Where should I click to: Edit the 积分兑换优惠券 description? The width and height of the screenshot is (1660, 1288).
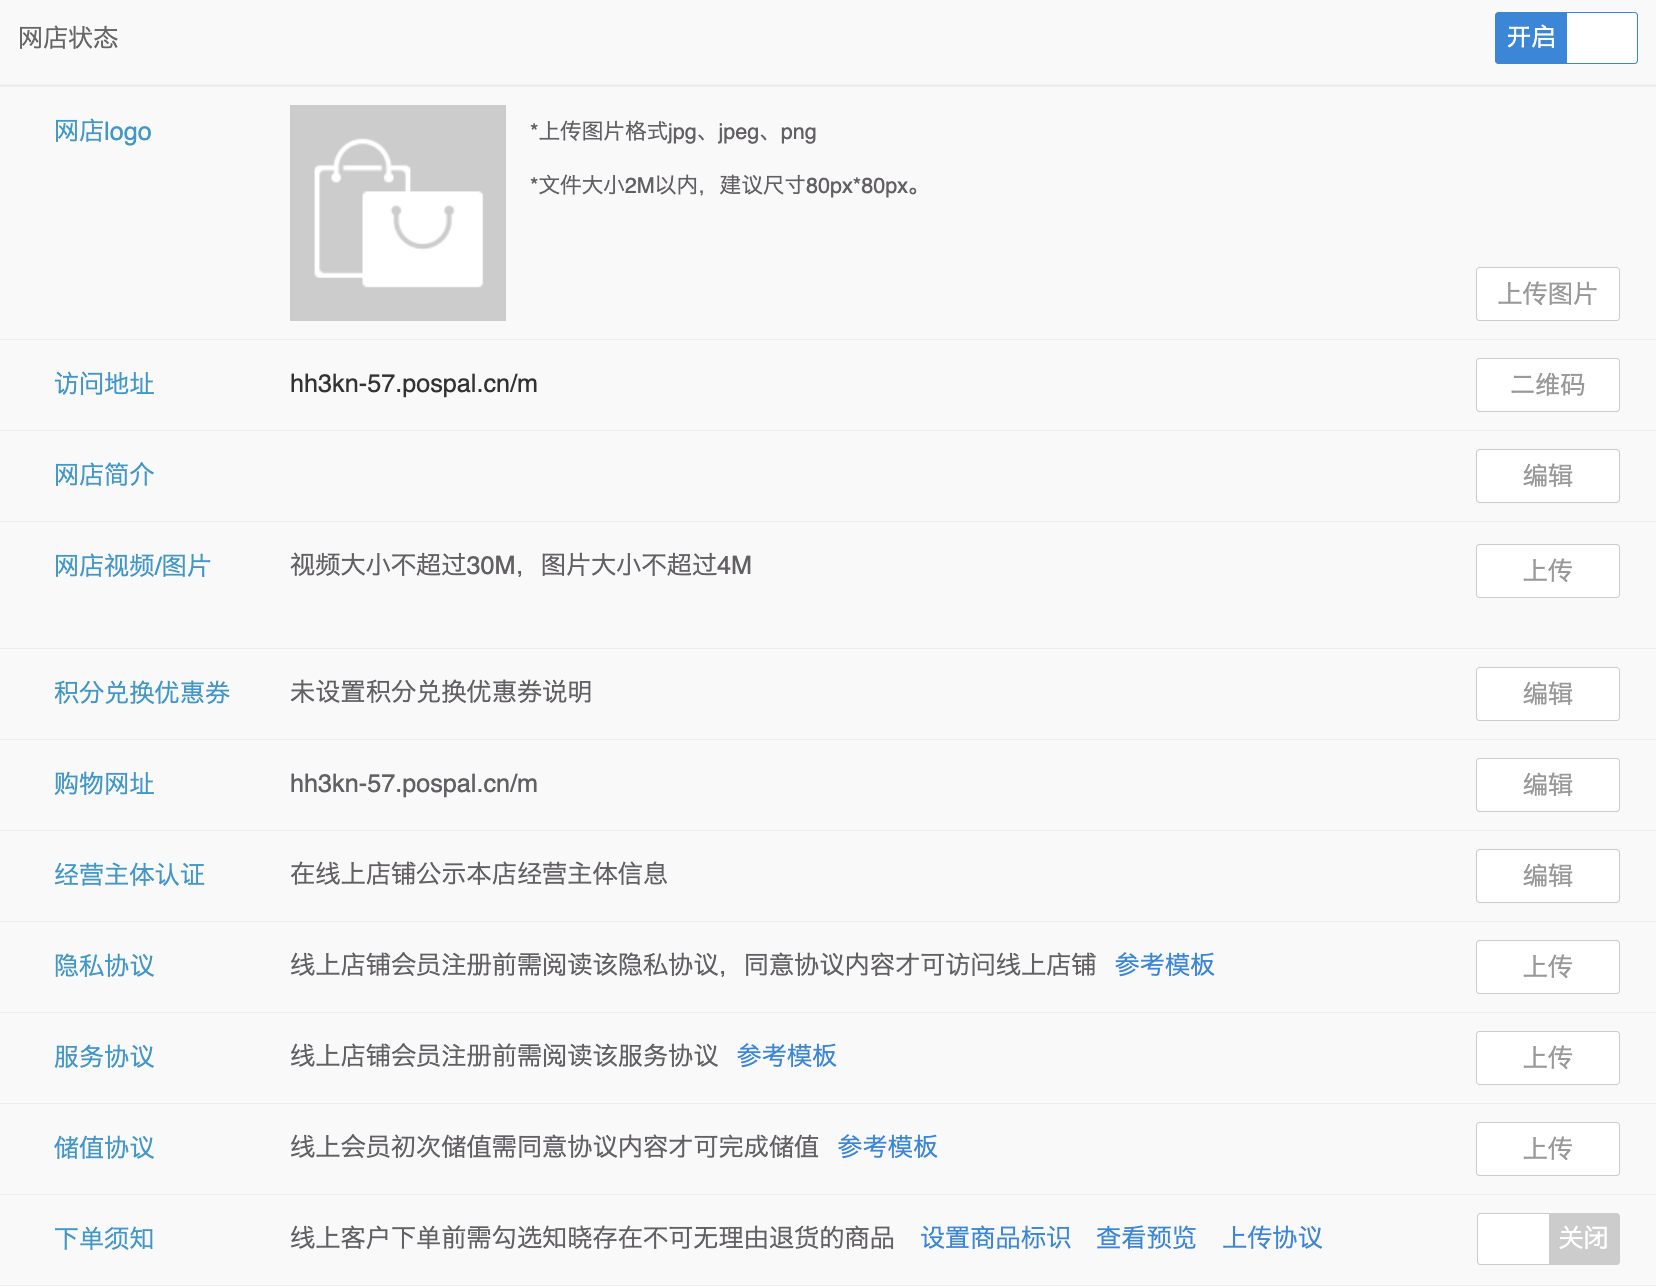point(1547,694)
